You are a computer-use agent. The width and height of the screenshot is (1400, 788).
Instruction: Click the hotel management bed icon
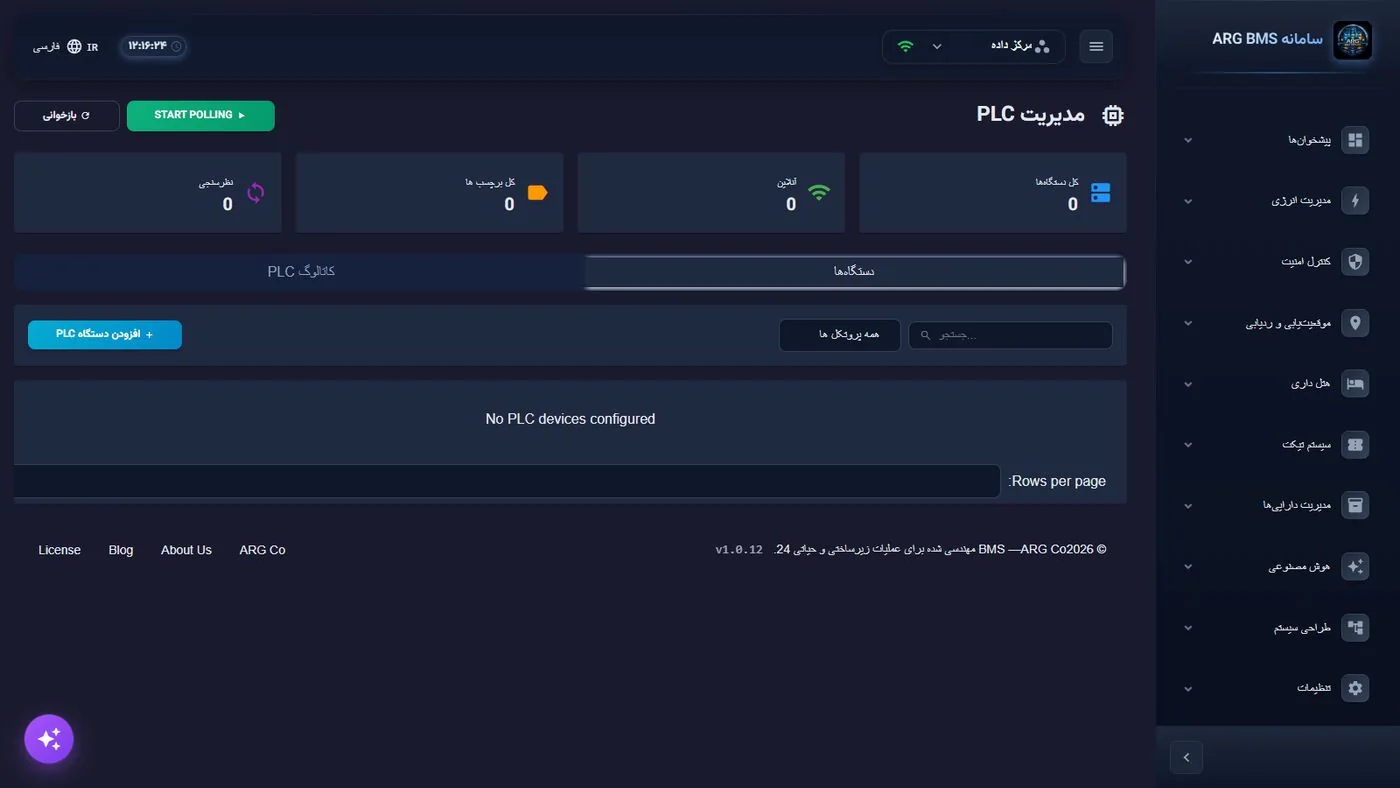pyautogui.click(x=1355, y=384)
